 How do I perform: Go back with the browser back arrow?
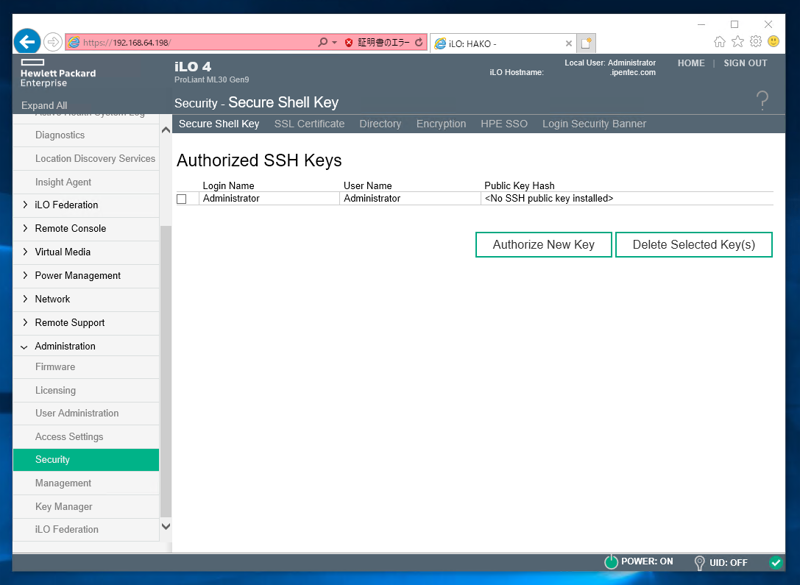pos(27,41)
